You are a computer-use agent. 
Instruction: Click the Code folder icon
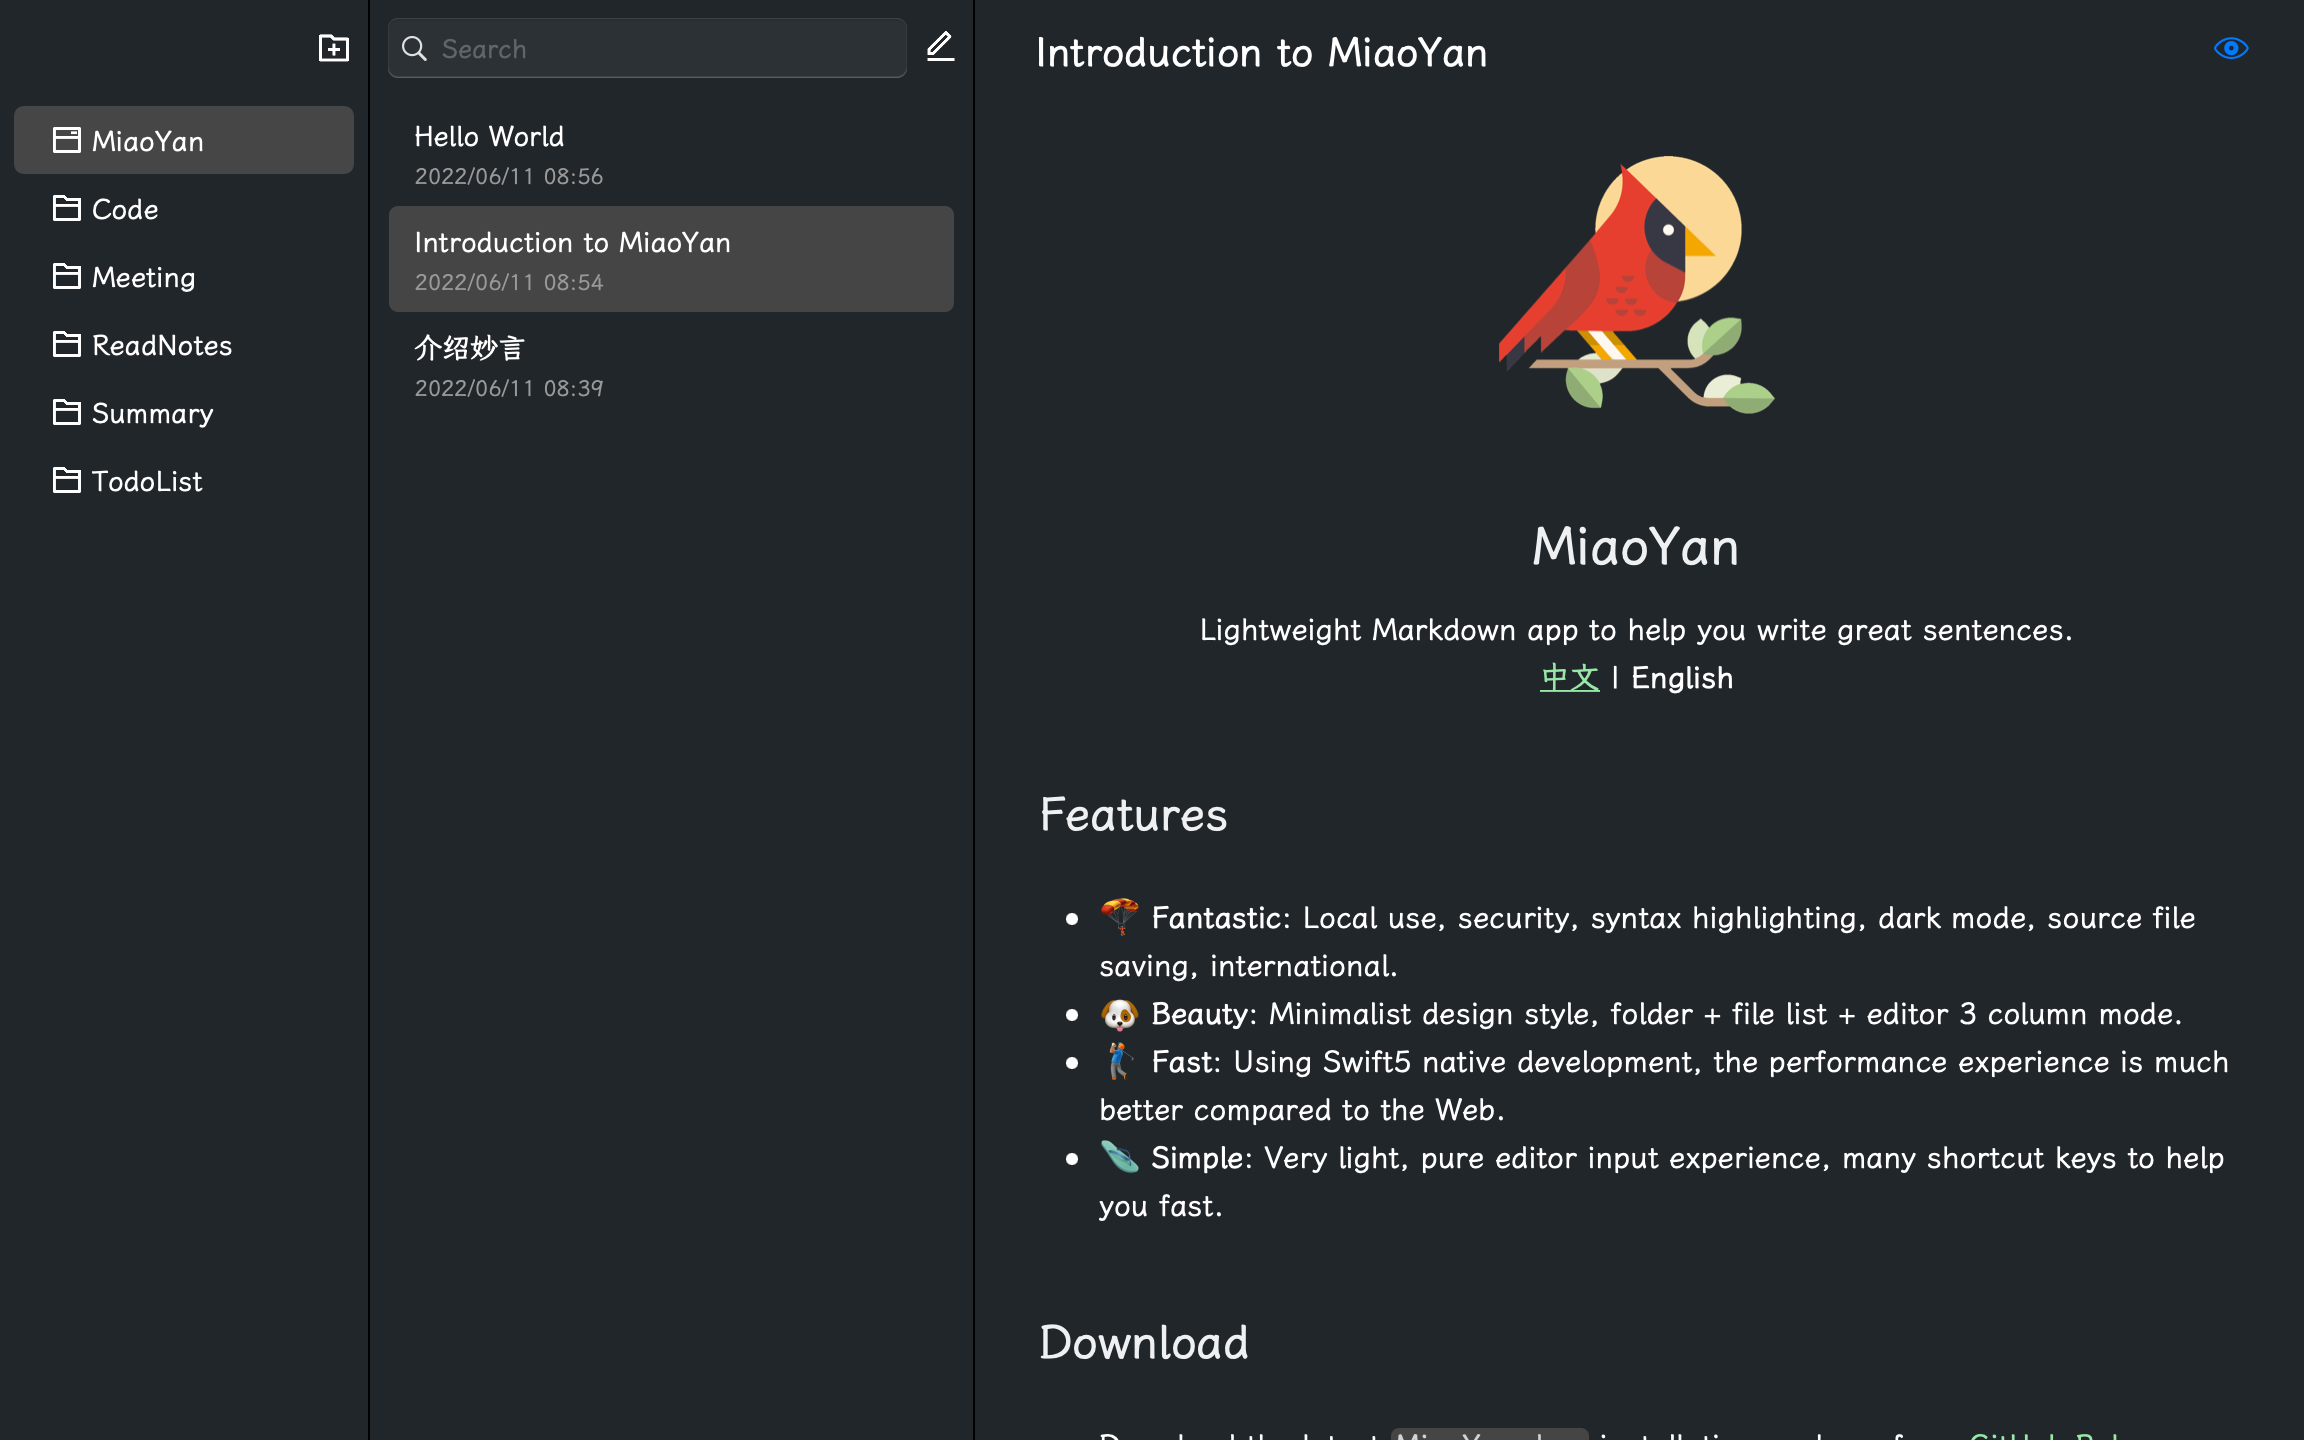[x=67, y=208]
